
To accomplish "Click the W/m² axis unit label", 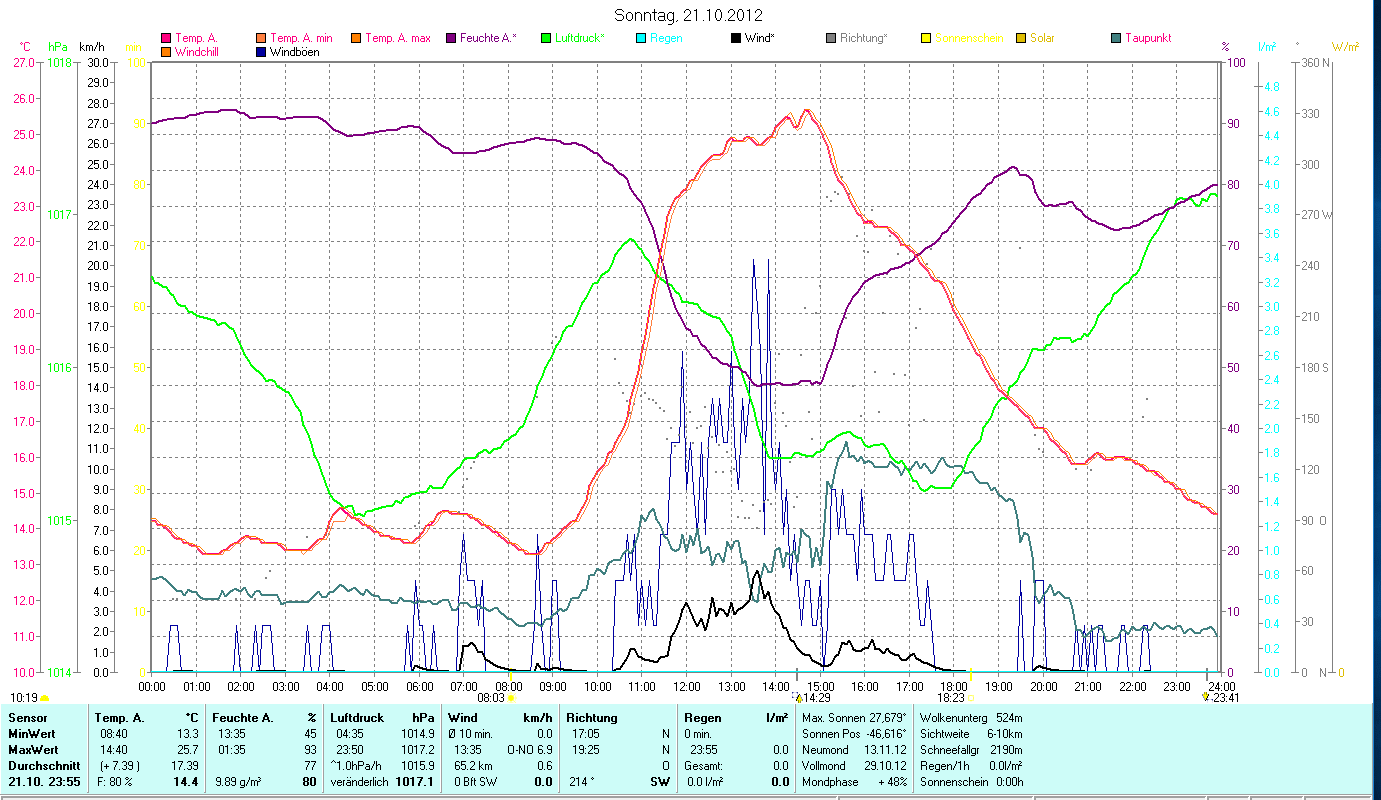I will tap(1345, 47).
